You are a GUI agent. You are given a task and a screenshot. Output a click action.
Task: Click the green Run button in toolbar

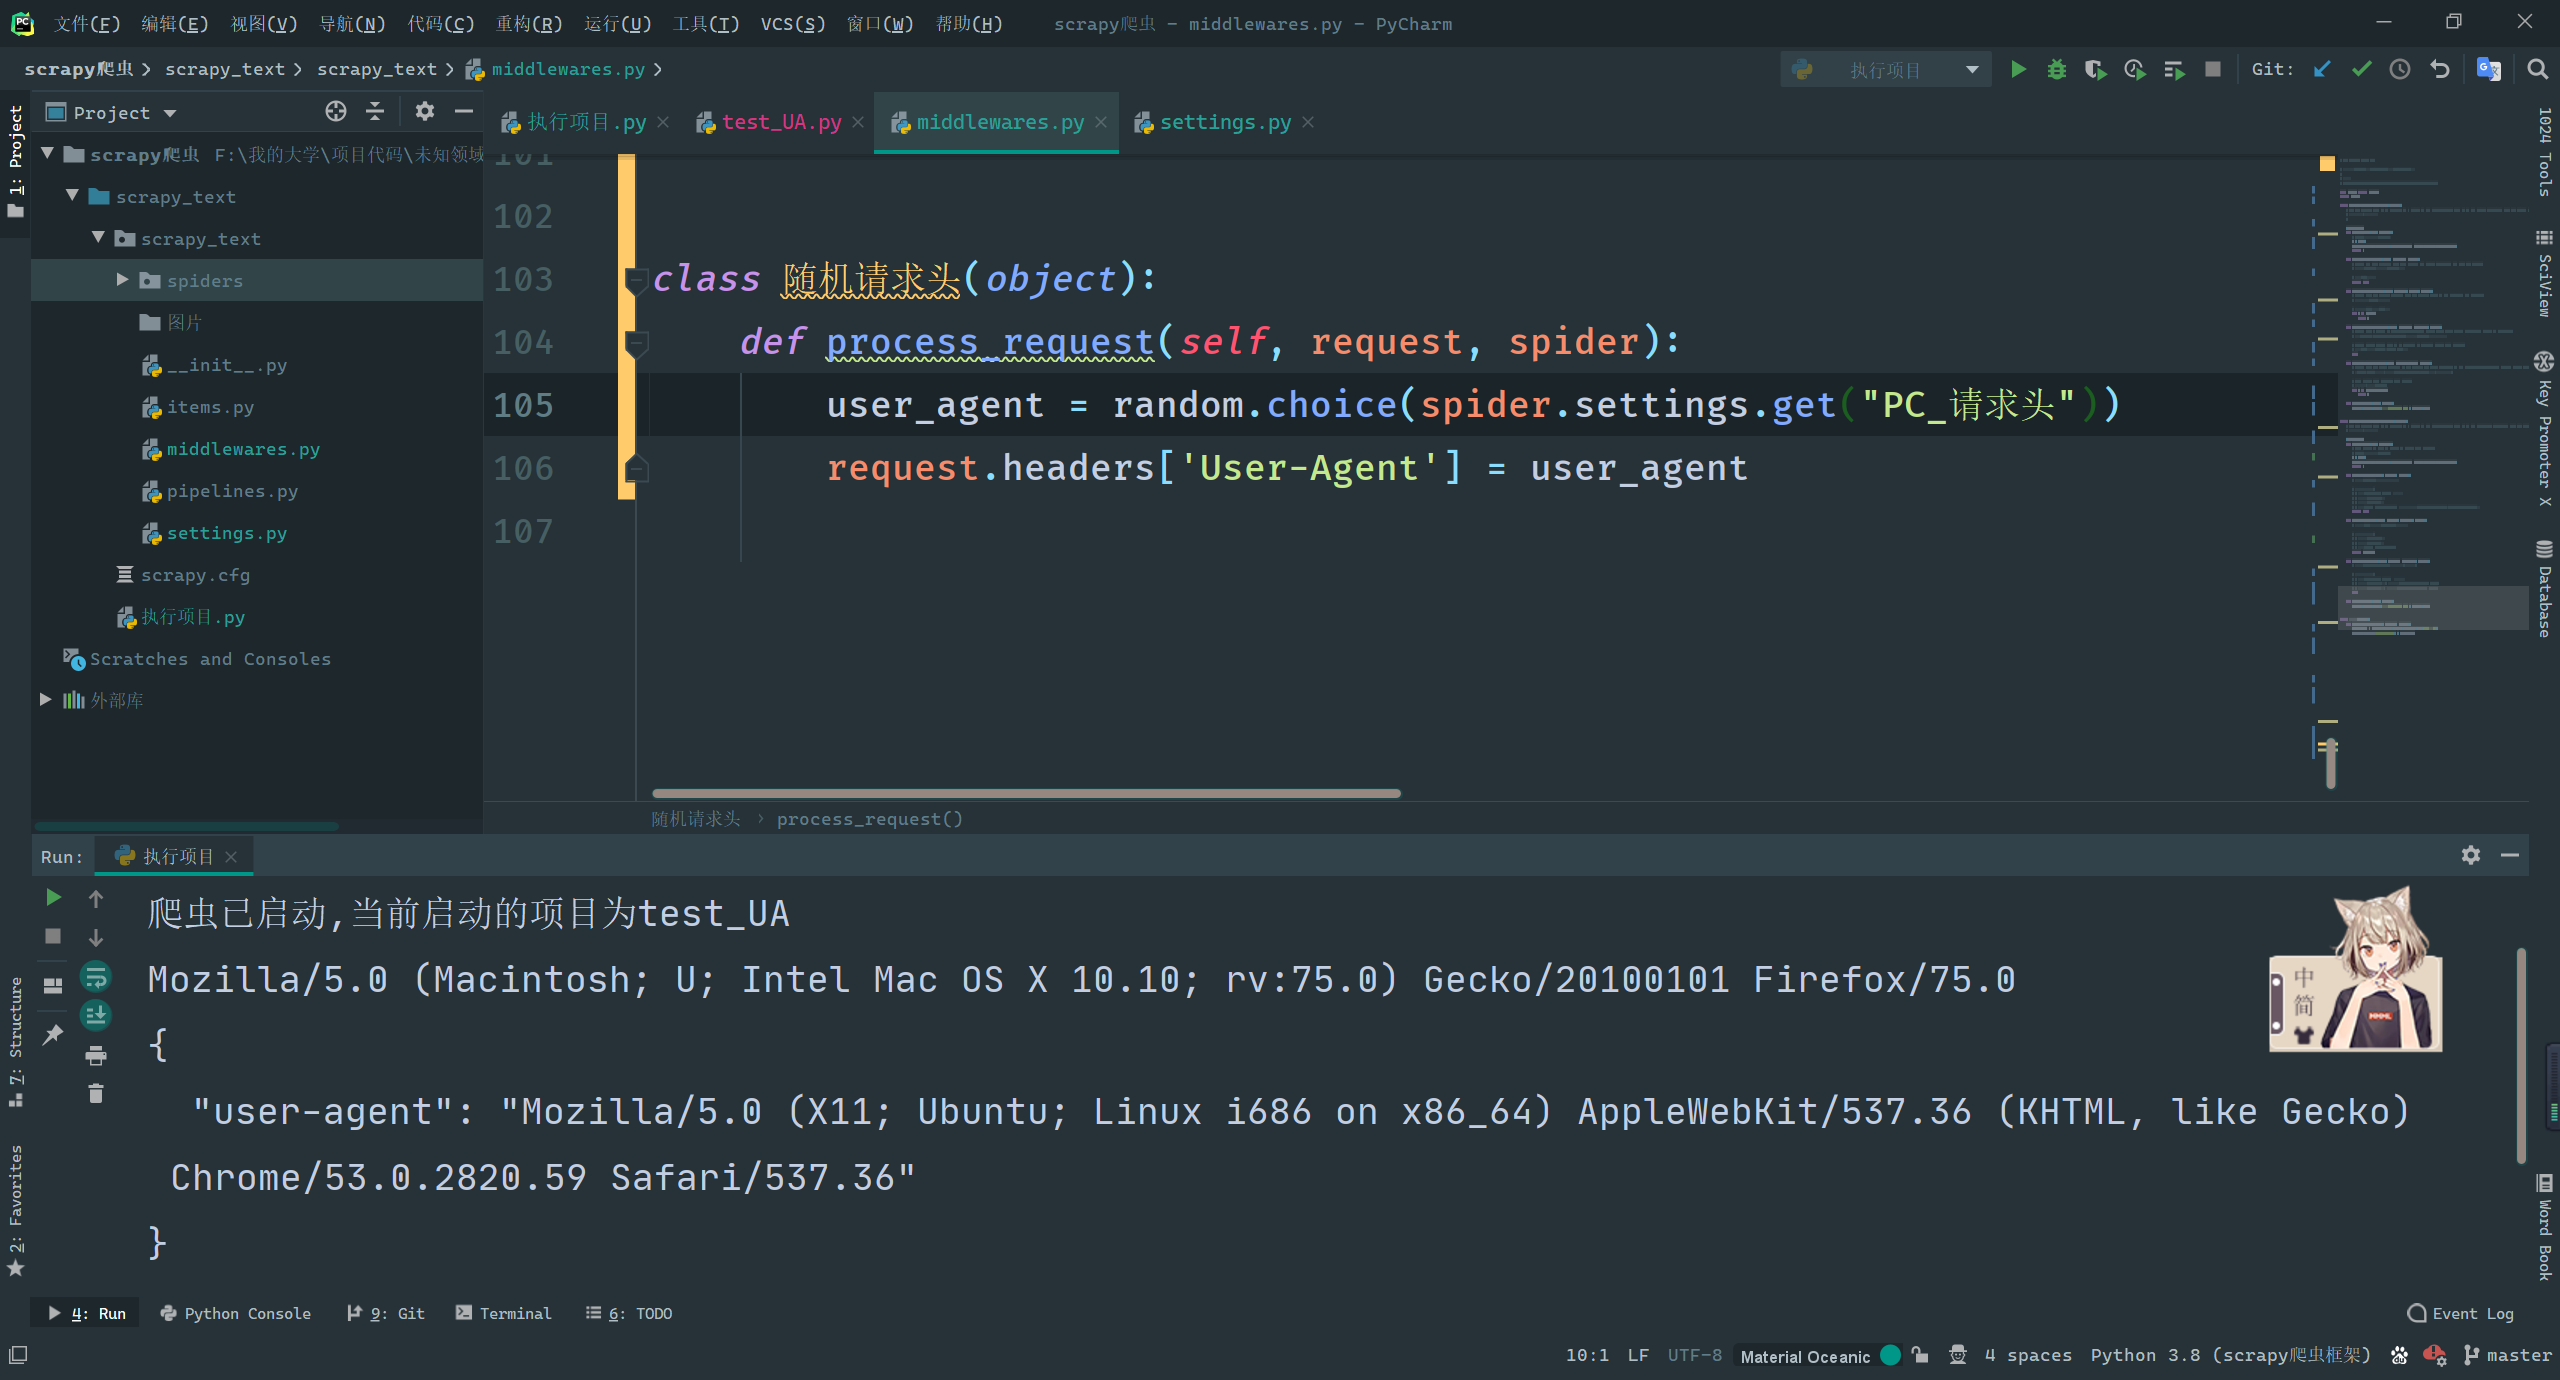(2018, 69)
